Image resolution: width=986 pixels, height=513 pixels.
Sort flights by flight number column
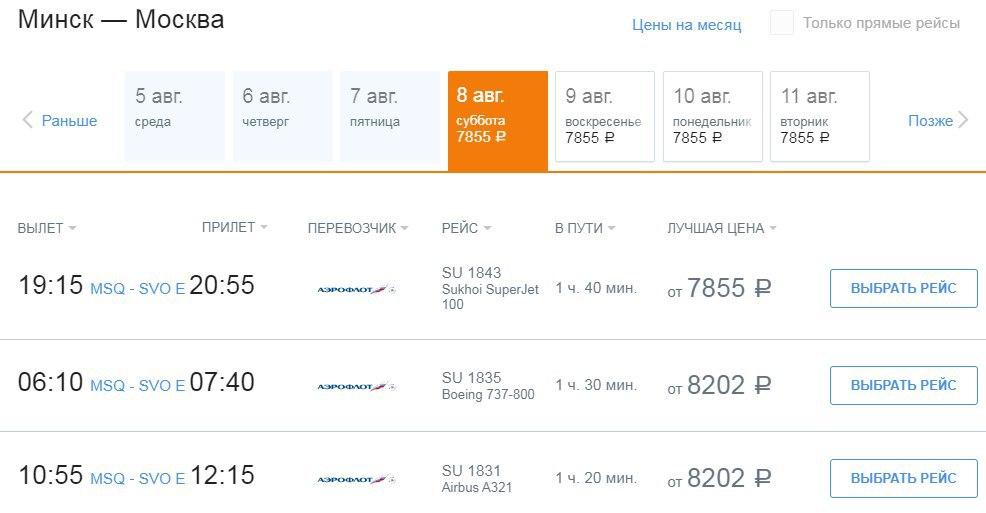click(465, 228)
